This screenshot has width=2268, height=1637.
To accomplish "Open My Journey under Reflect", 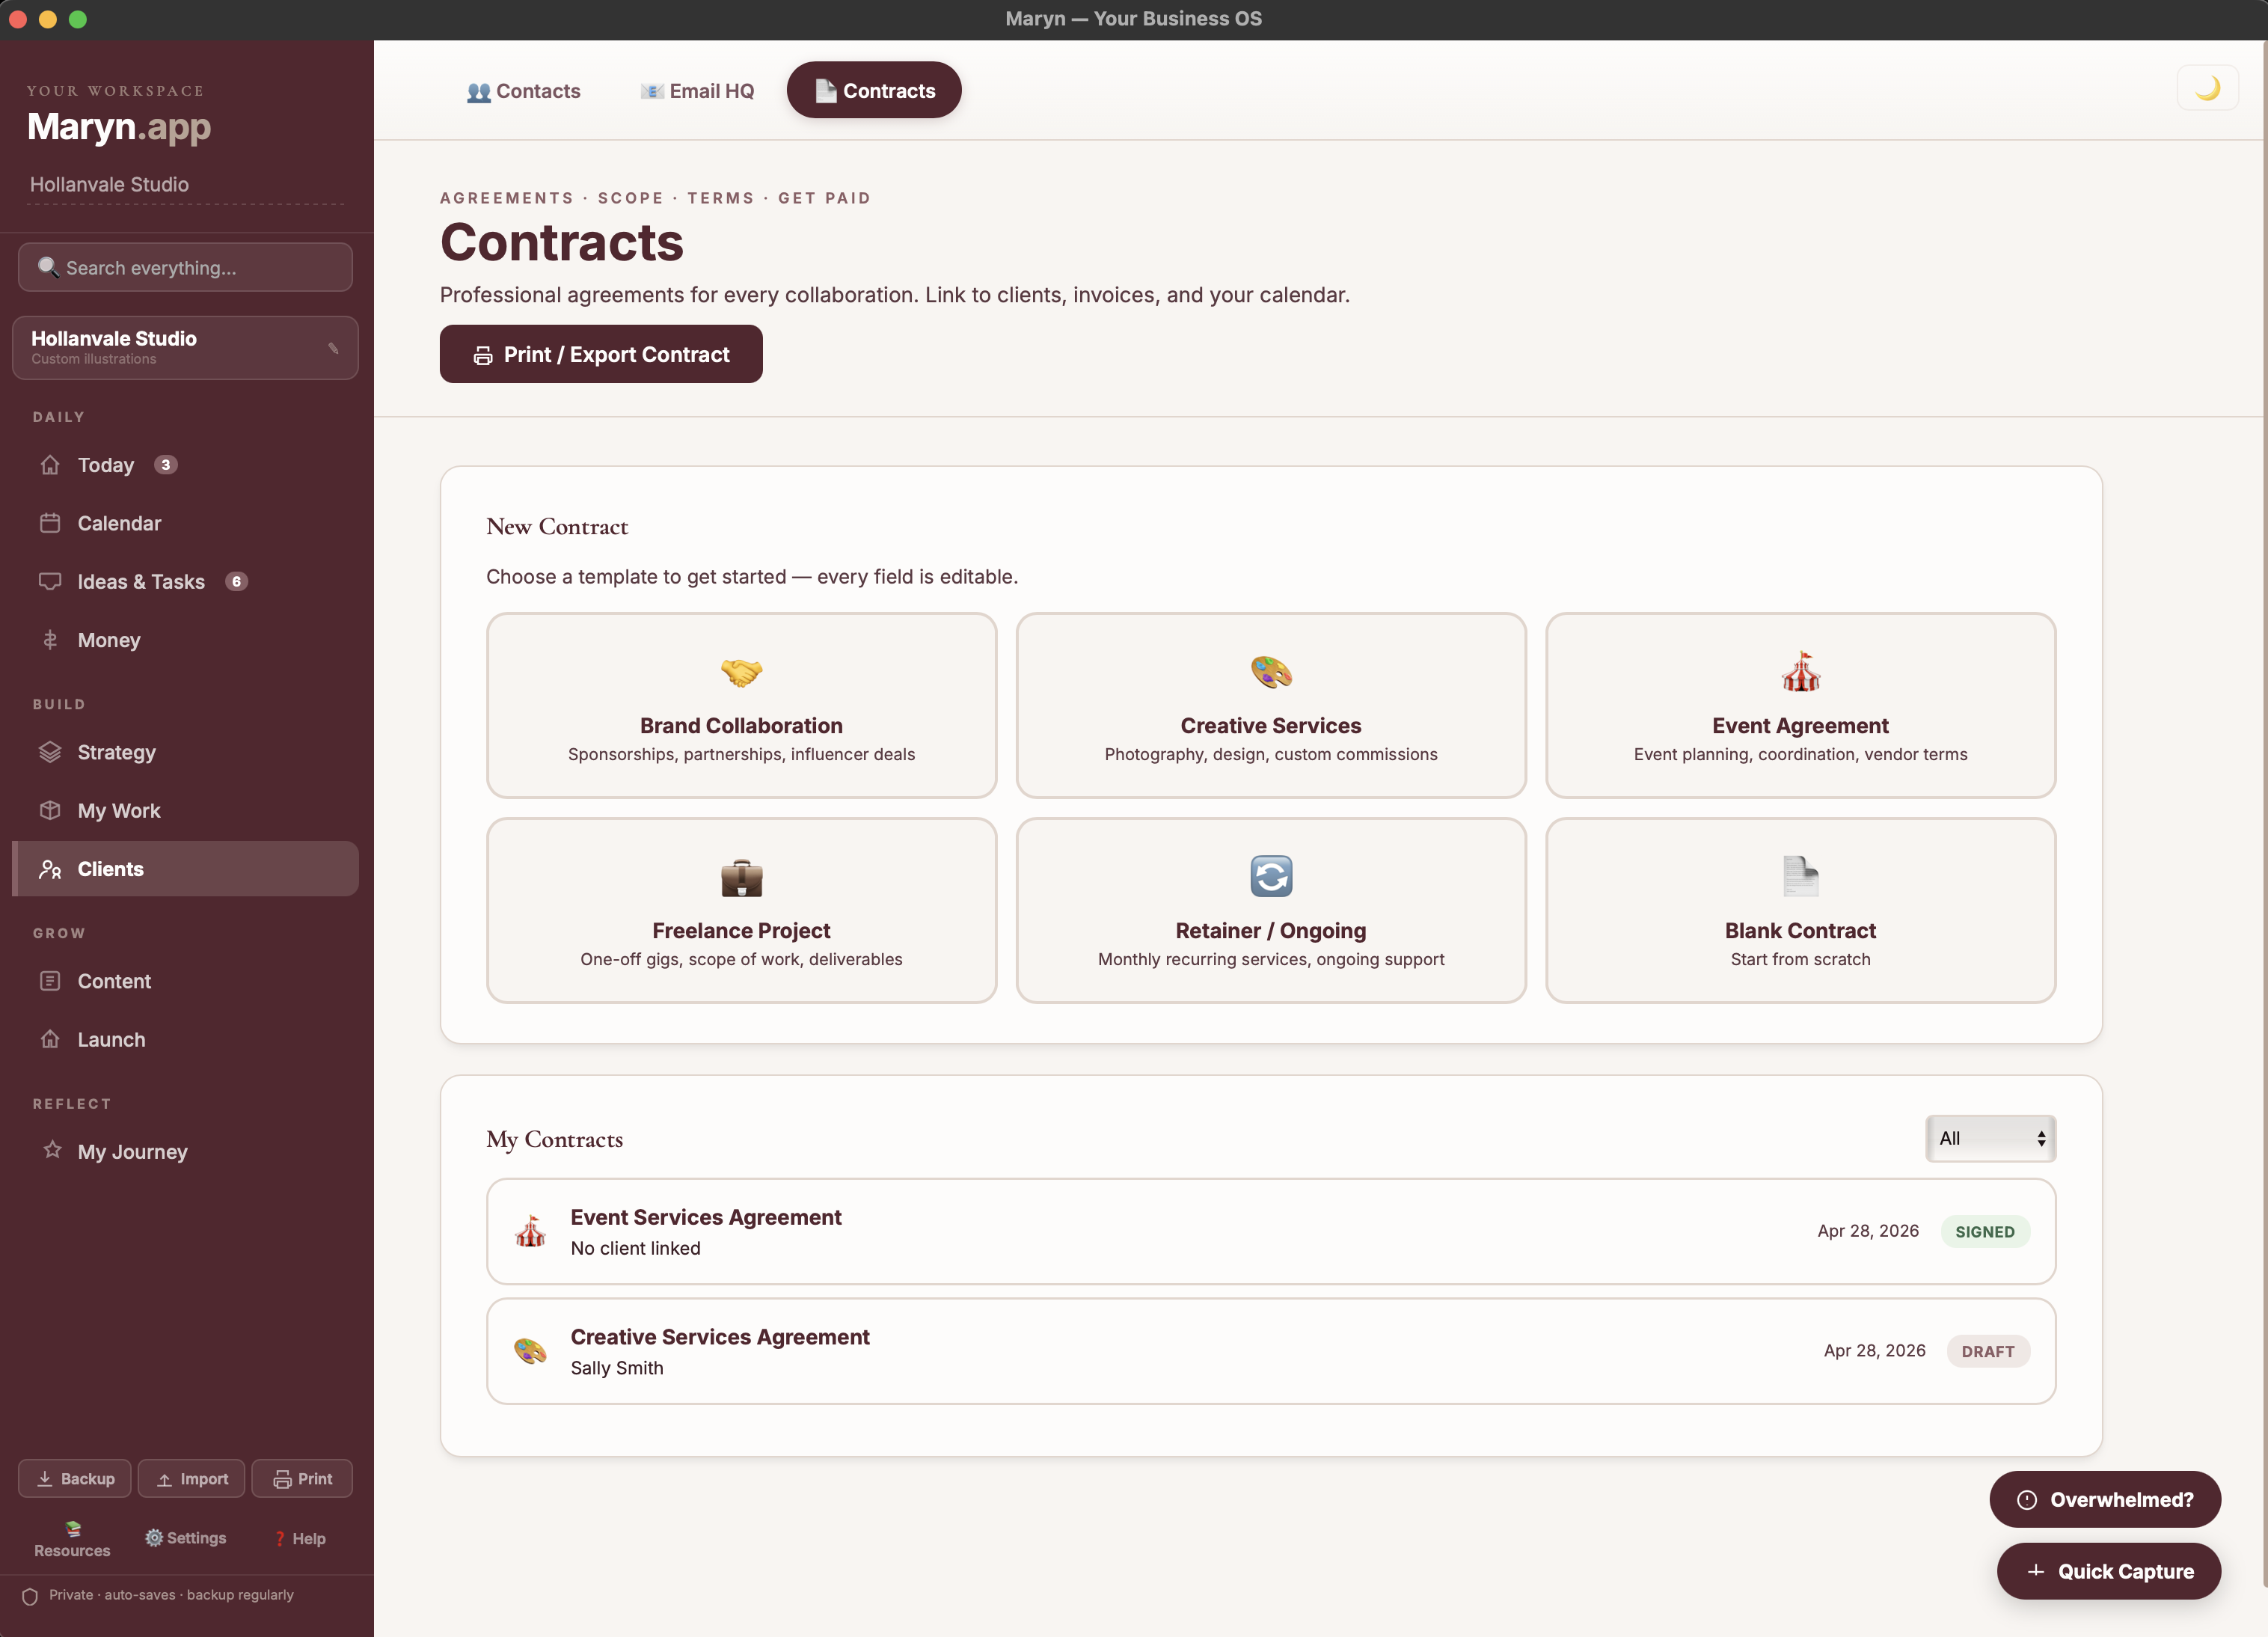I will click(133, 1151).
